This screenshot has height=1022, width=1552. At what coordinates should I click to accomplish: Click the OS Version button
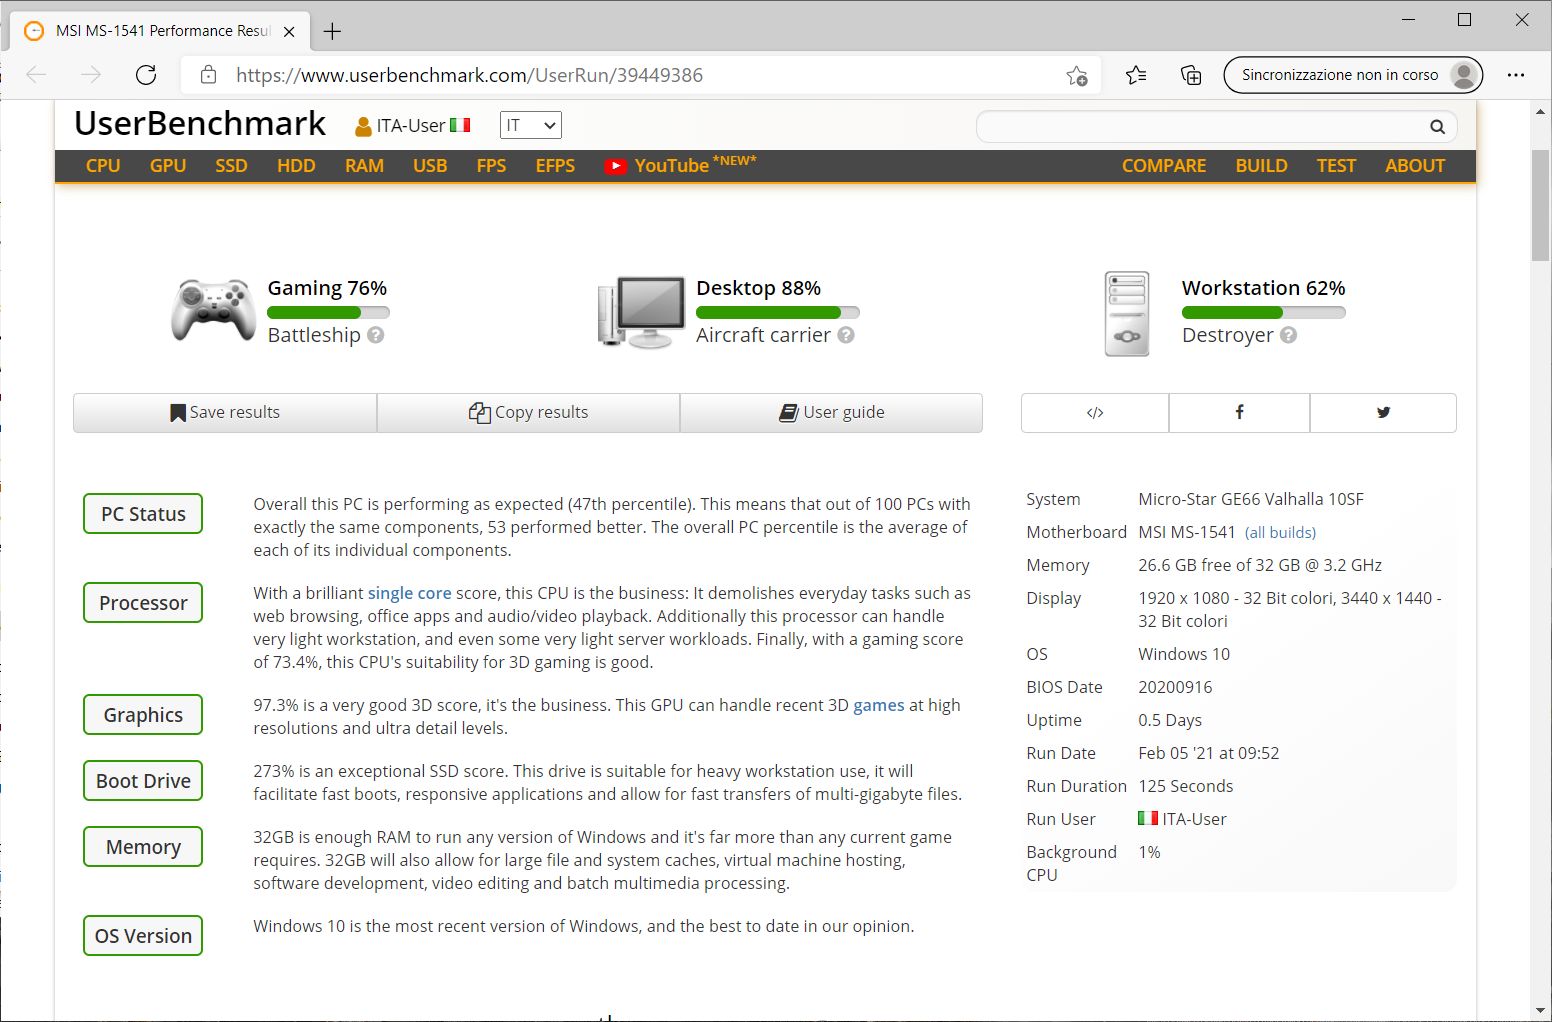tap(143, 936)
